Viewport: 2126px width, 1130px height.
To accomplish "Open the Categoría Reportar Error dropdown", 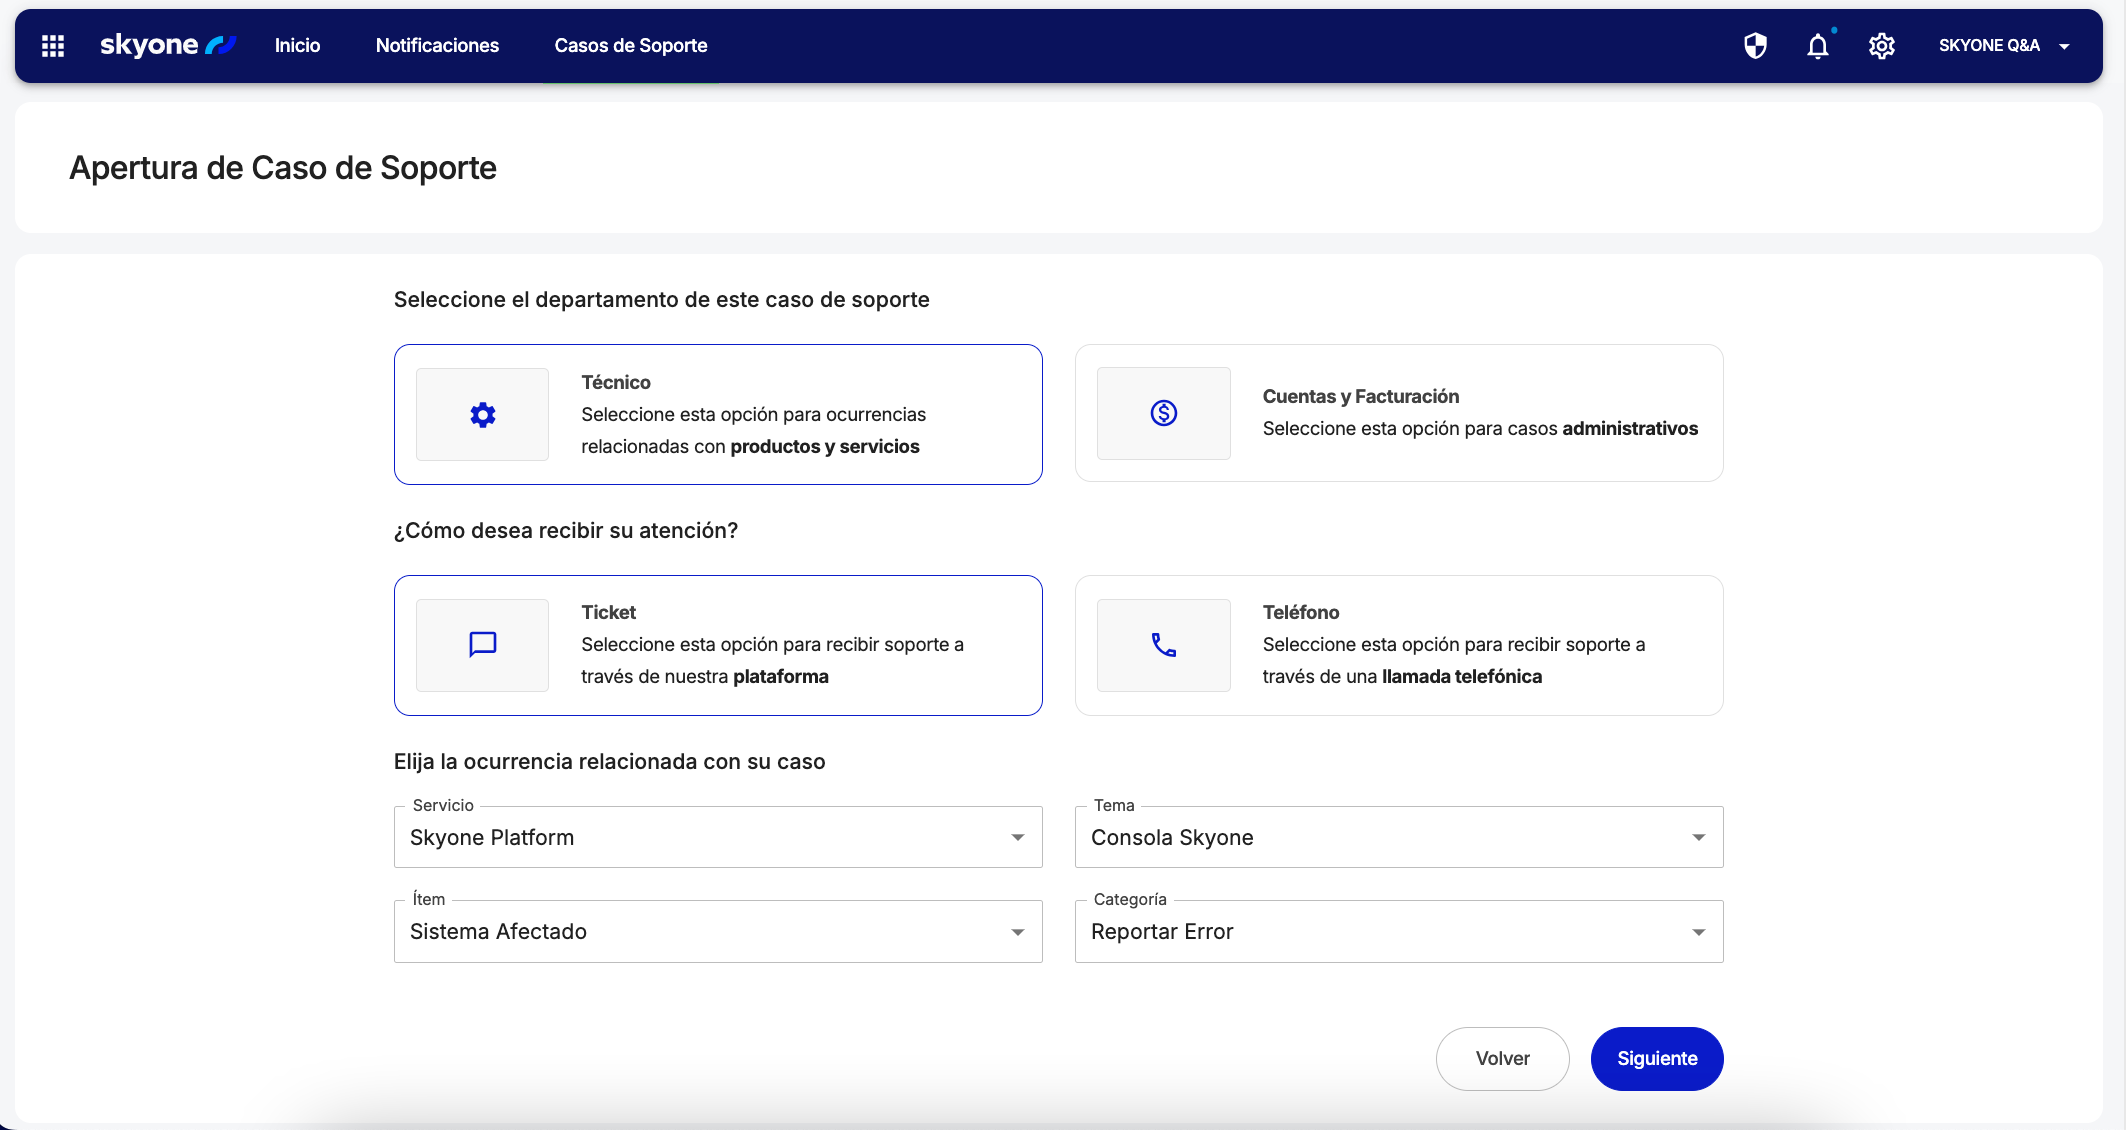I will 1398,932.
